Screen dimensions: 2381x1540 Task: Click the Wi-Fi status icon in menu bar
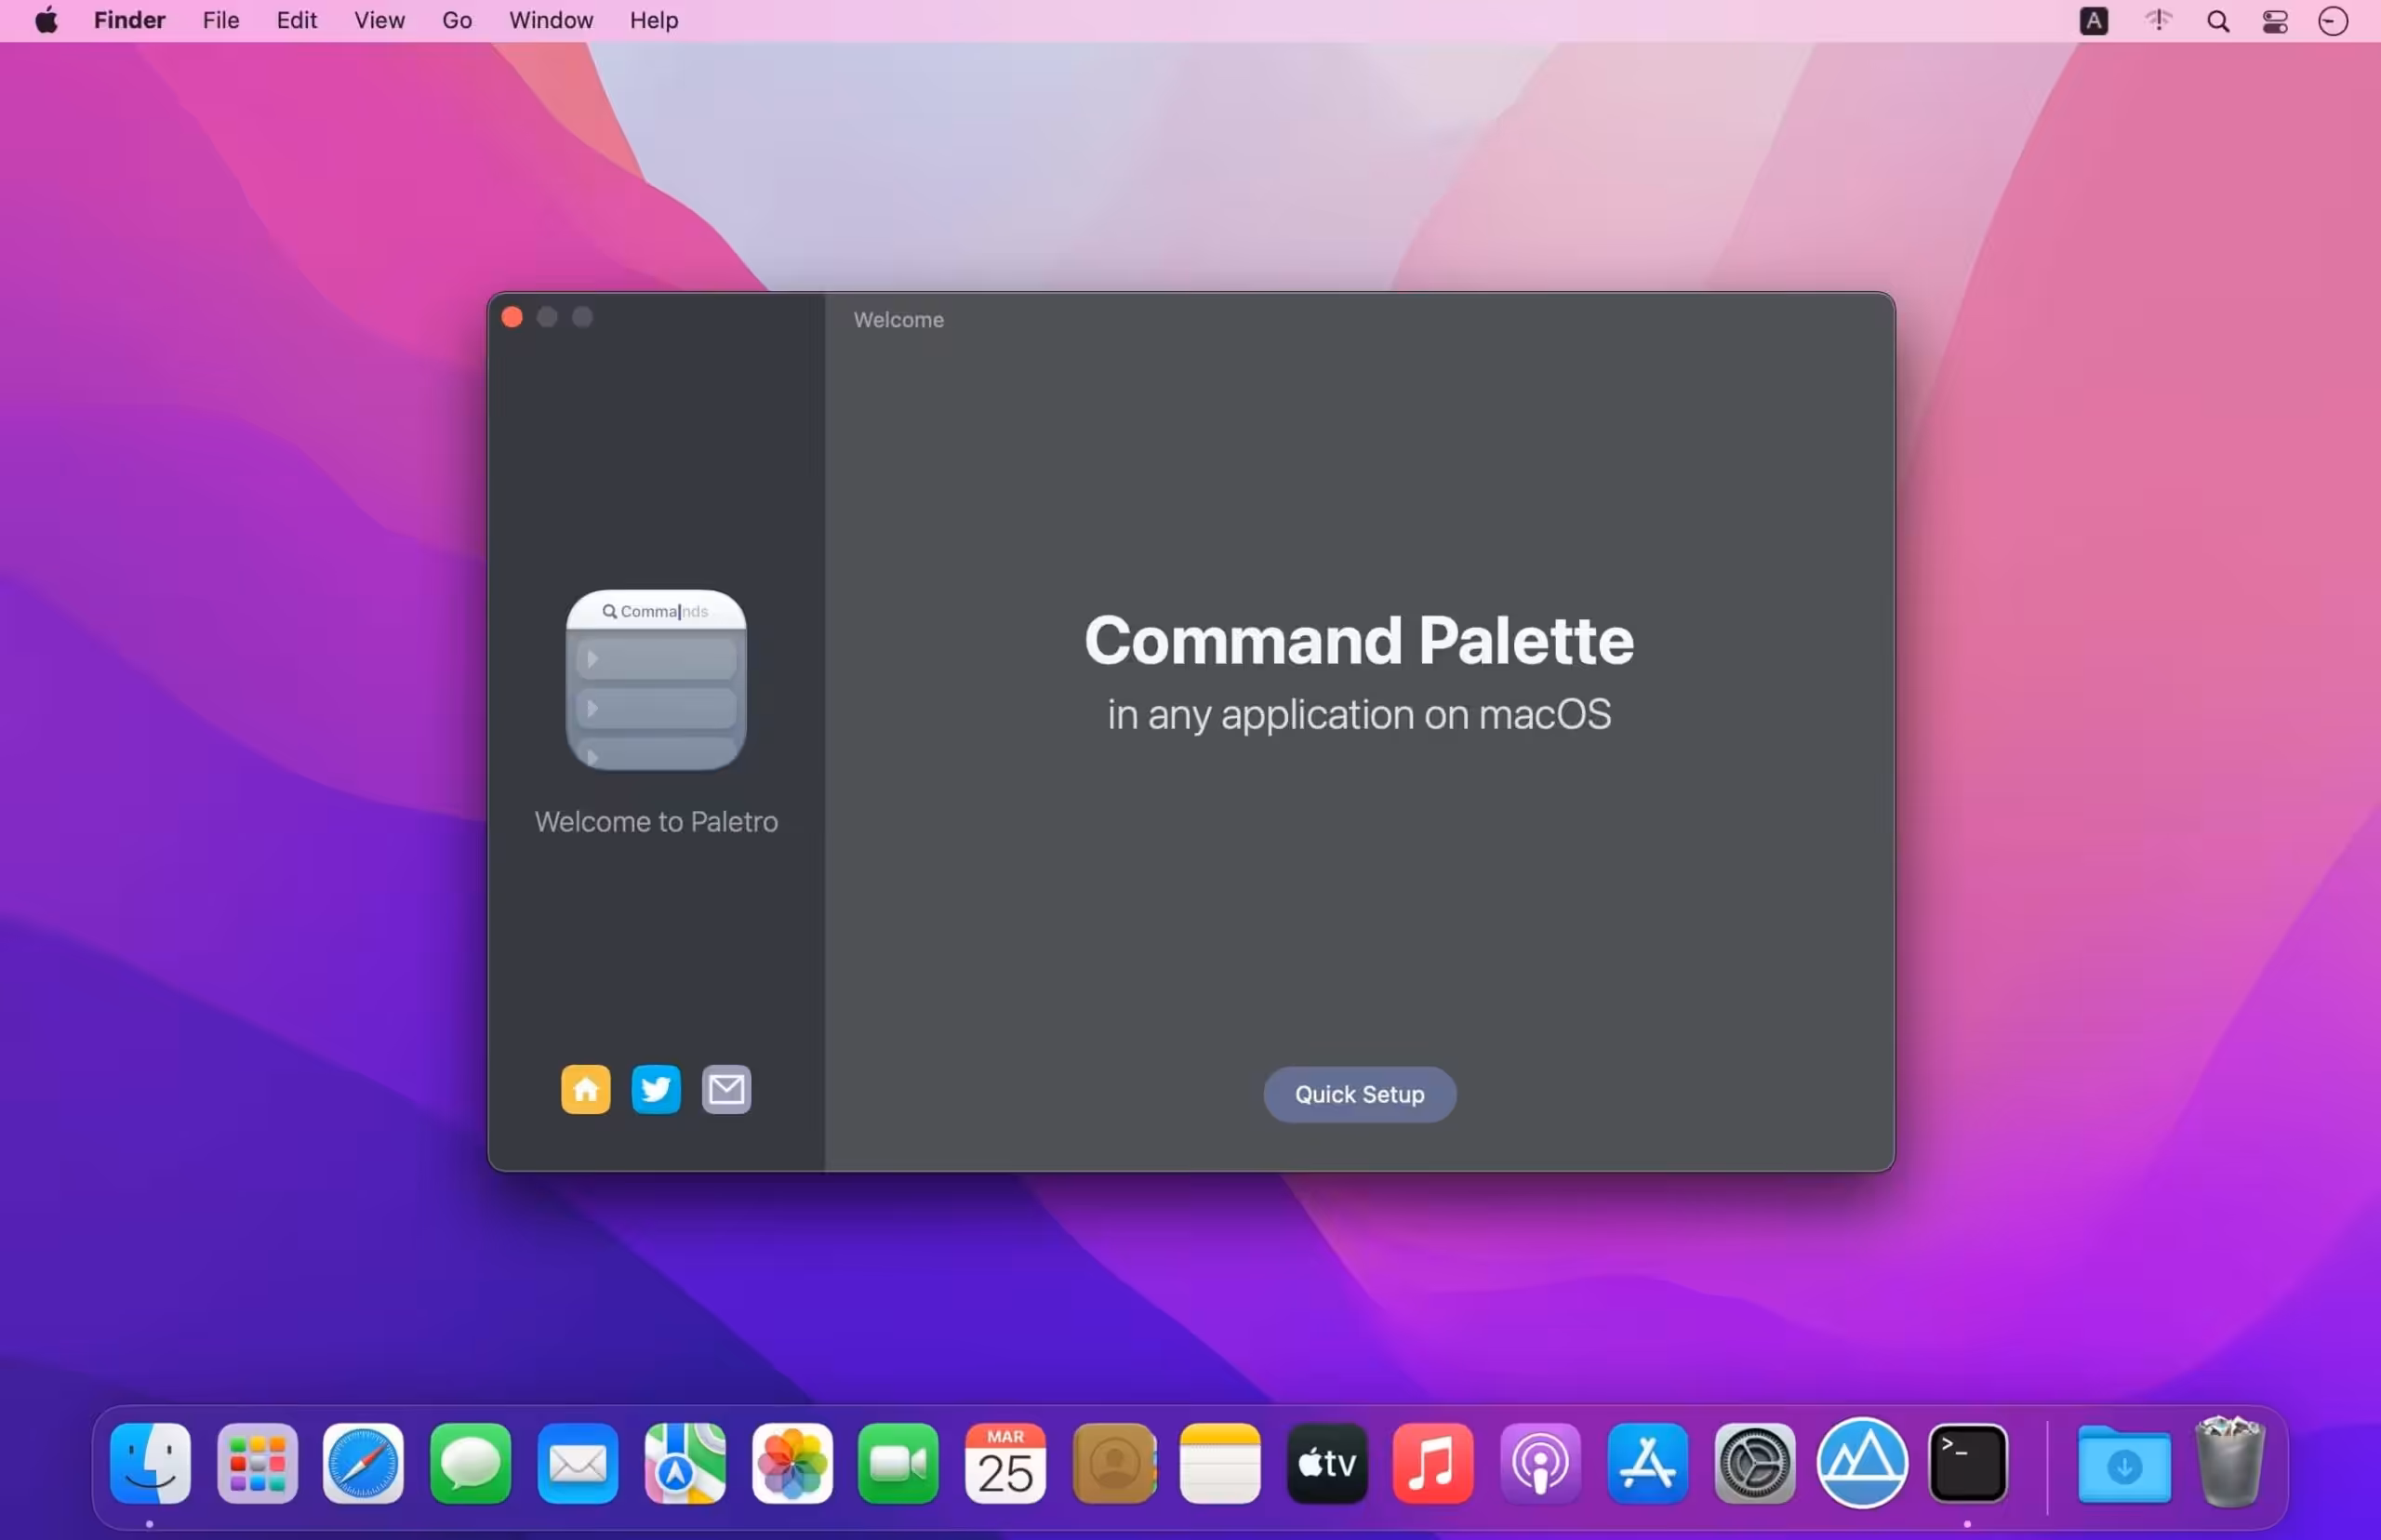2158,20
